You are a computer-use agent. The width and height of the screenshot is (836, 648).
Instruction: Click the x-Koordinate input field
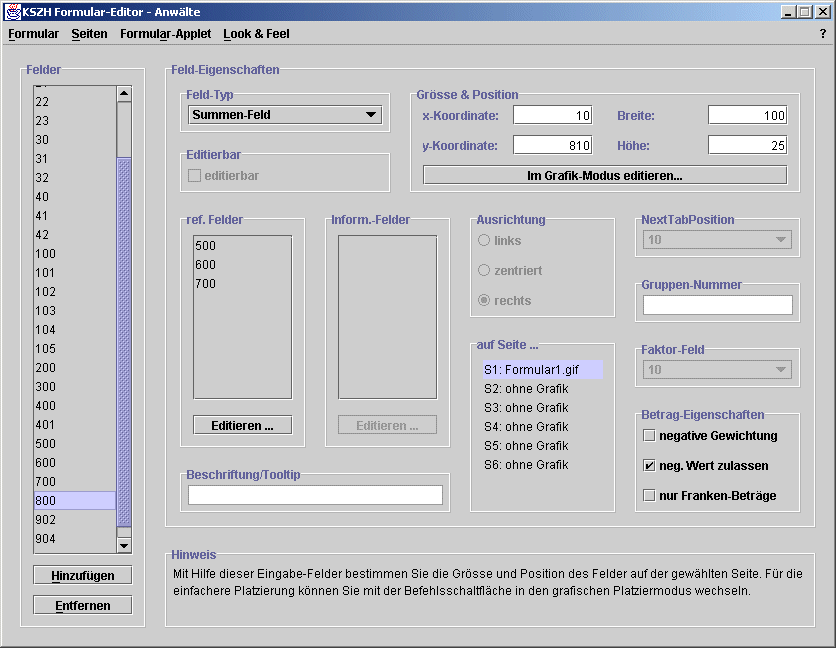[x=553, y=115]
